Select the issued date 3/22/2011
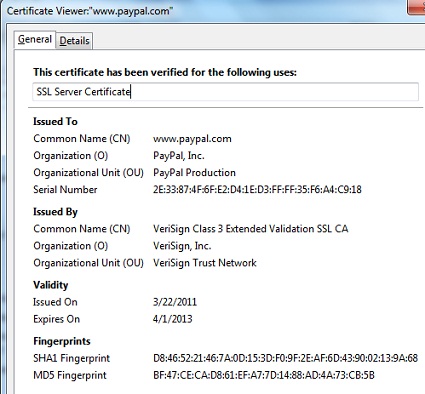 [x=175, y=302]
